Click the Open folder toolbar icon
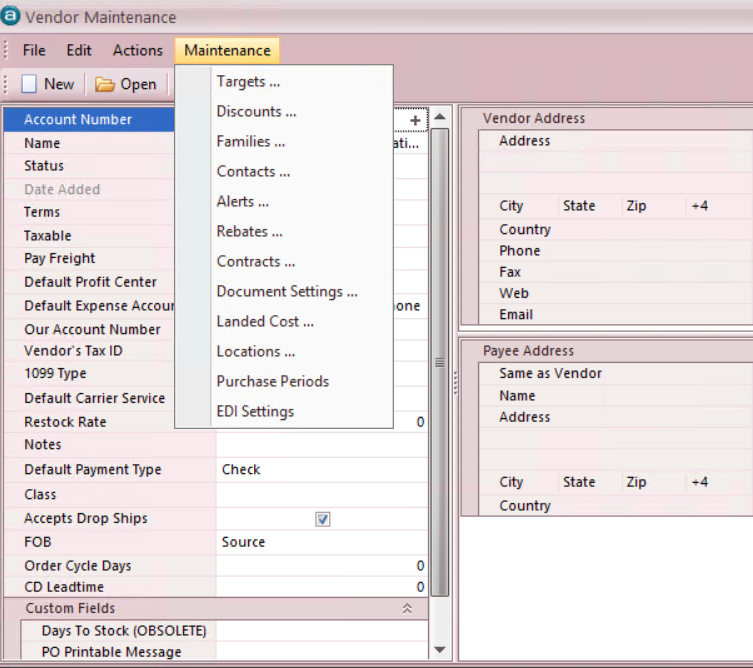The height and width of the screenshot is (668, 753). 105,84
